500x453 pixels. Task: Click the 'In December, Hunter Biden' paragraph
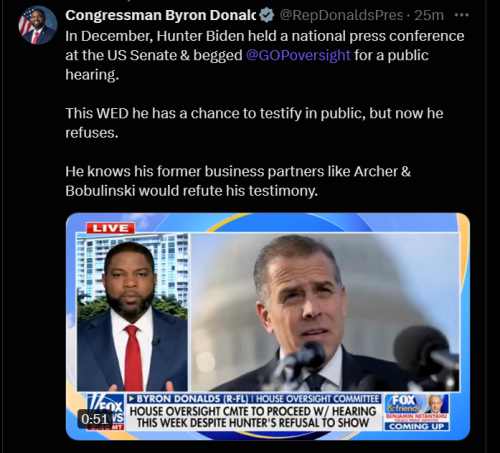265,55
